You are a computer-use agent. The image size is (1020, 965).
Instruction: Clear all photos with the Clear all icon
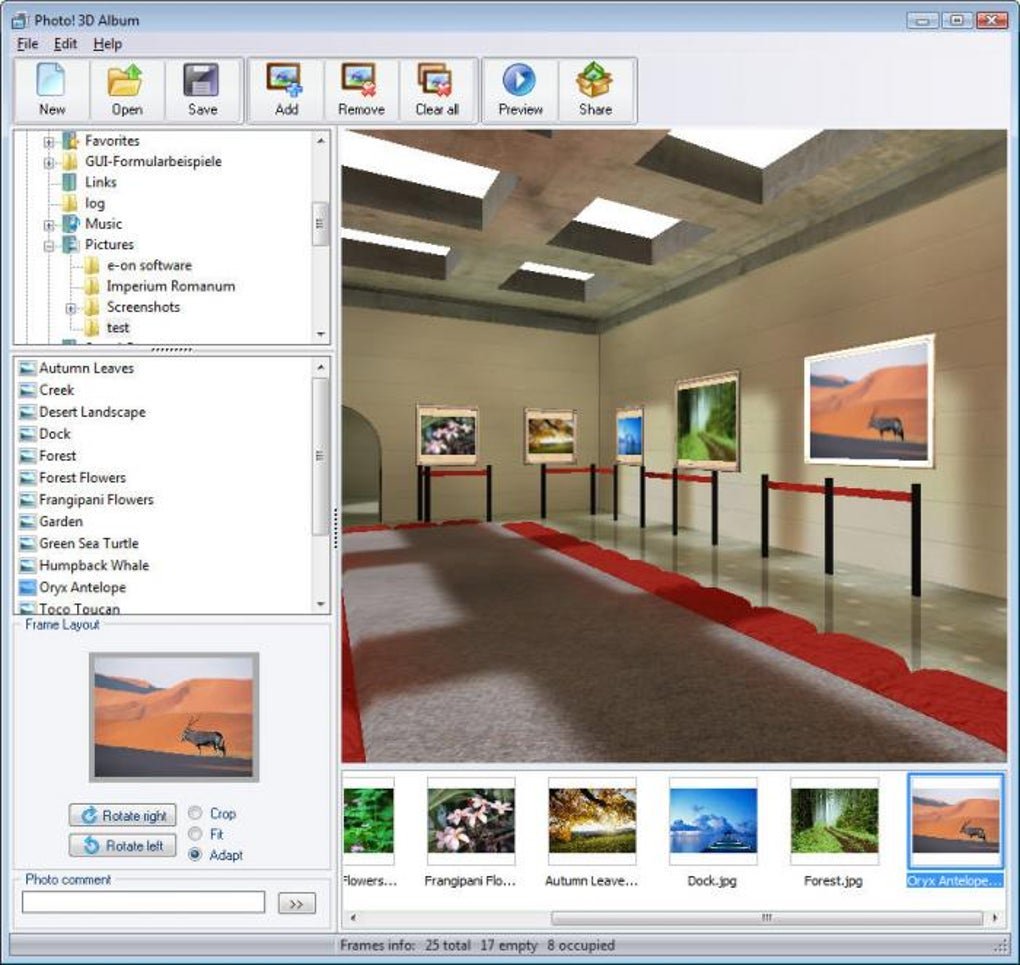(437, 90)
